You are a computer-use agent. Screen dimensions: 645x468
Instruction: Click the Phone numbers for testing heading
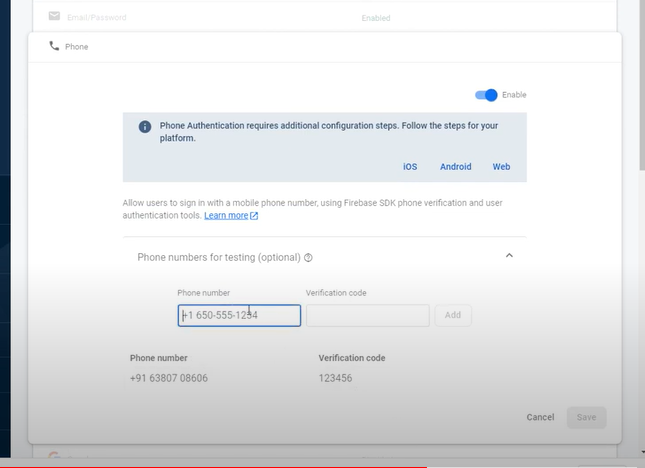coord(219,257)
